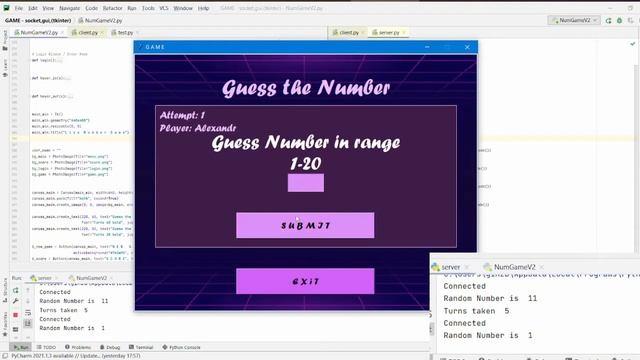
Task: Click 'Random Number is 11' in left console
Action: tap(74, 301)
